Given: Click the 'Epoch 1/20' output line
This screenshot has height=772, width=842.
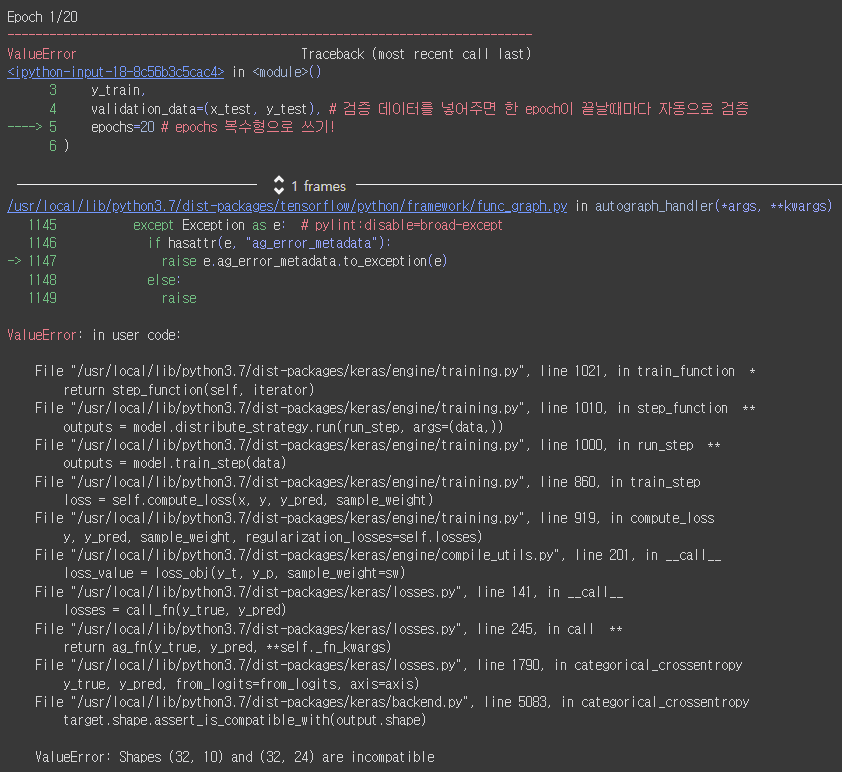Looking at the screenshot, I should 42,17.
